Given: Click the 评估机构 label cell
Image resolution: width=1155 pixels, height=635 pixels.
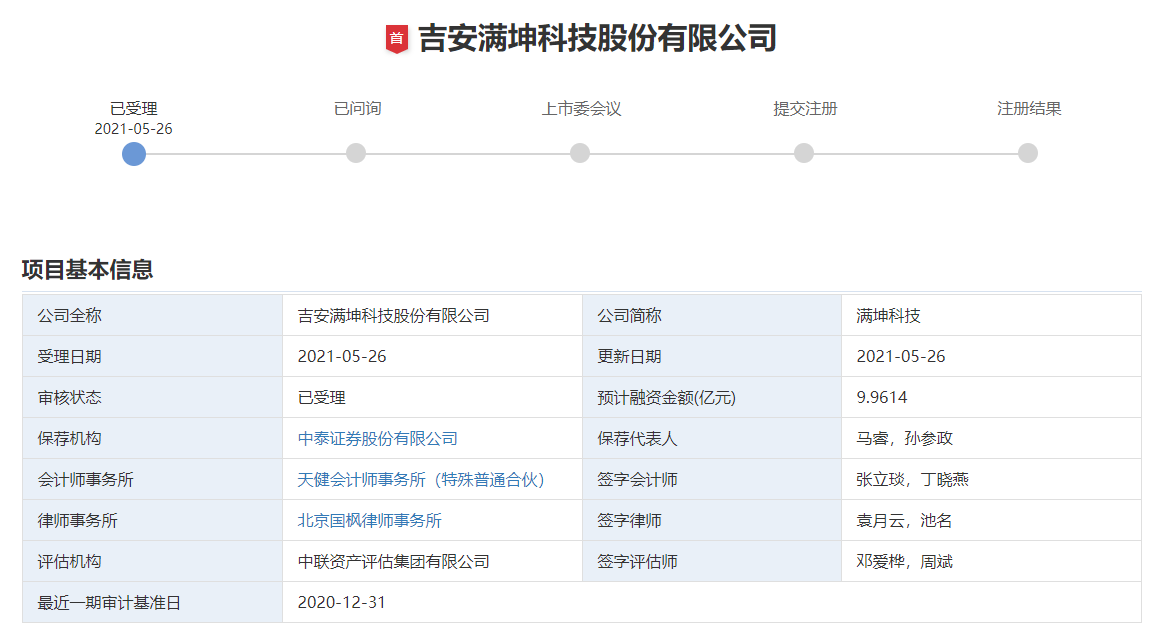Looking at the screenshot, I should point(152,561).
